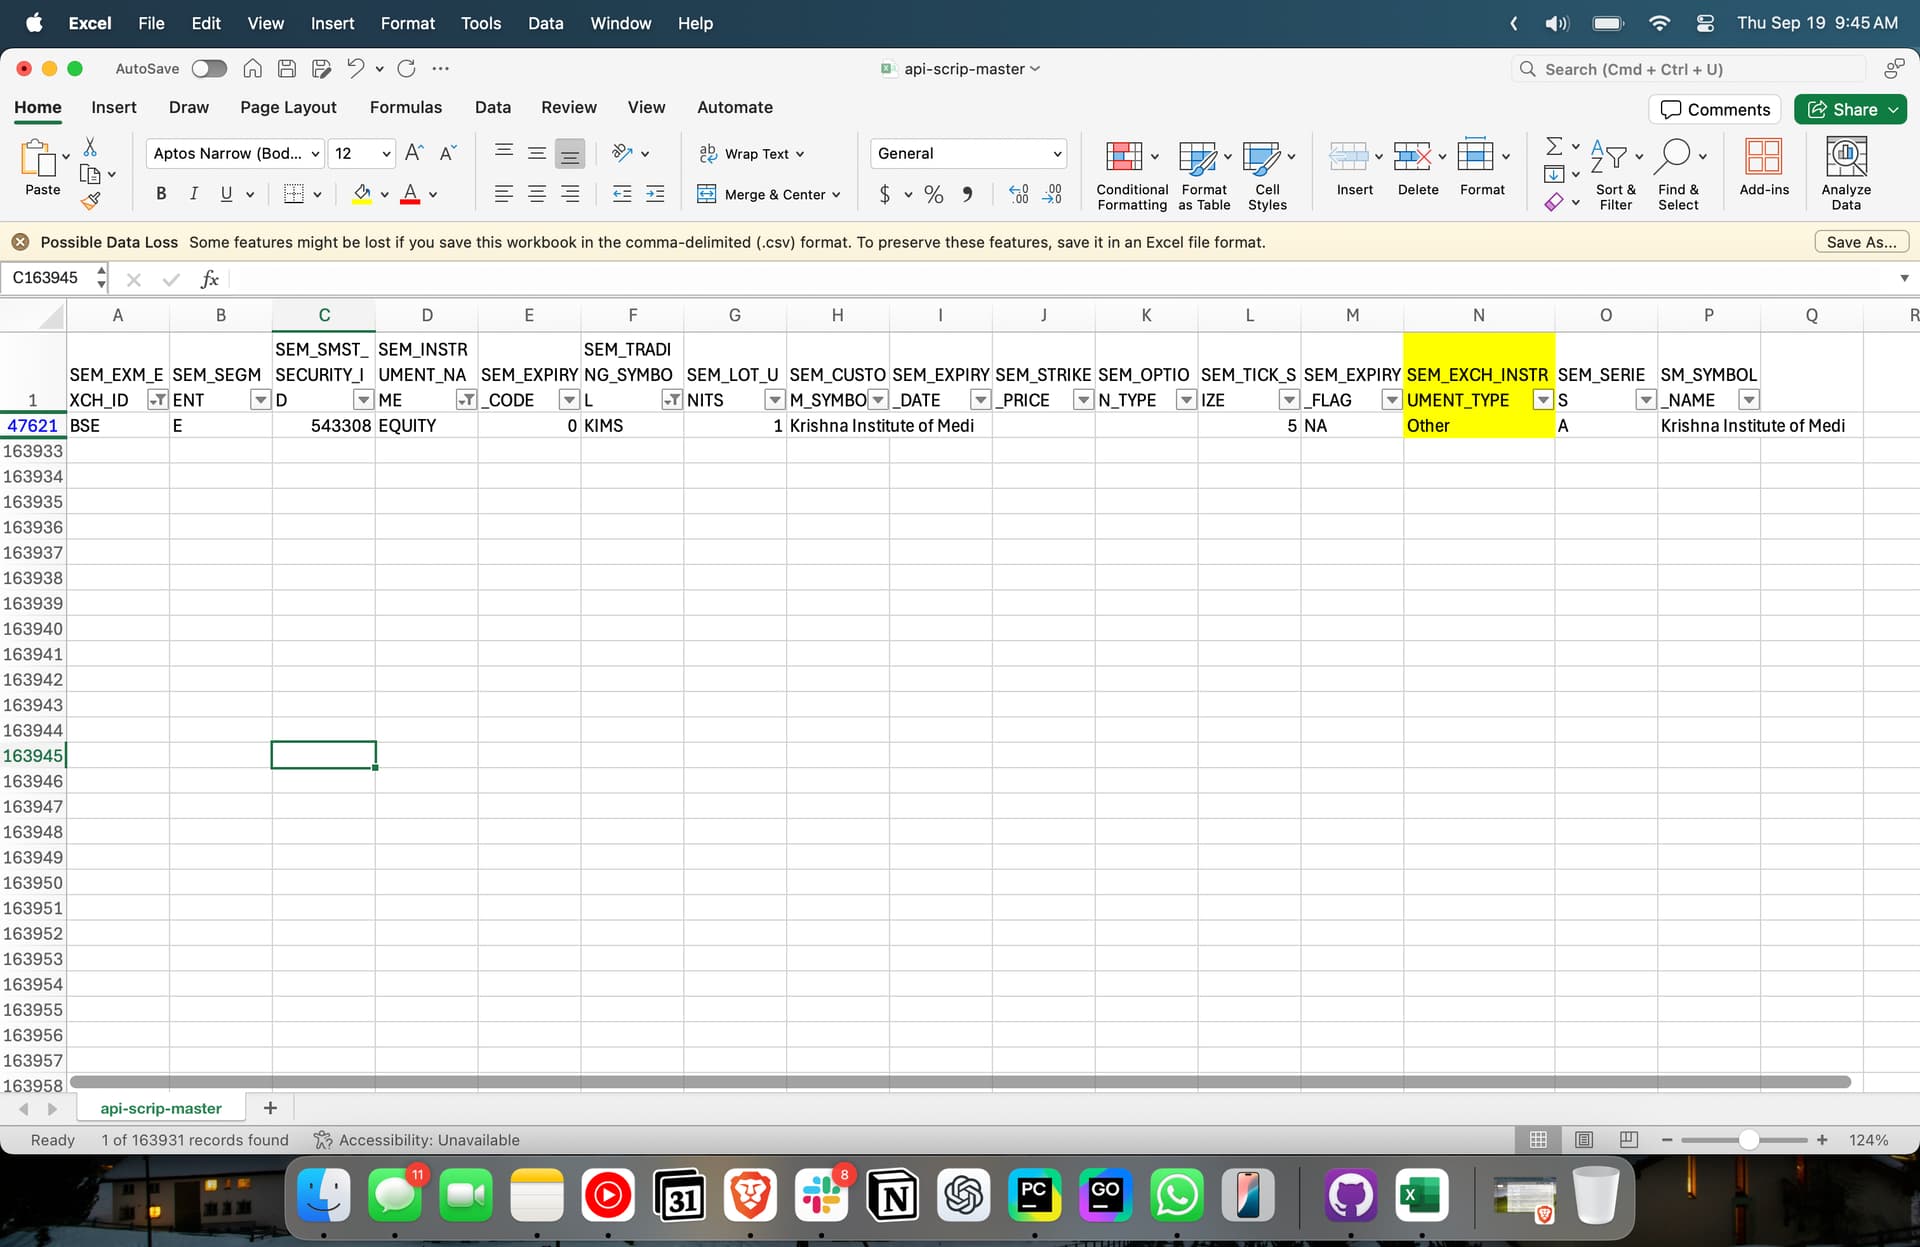This screenshot has height=1247, width=1920.
Task: Decrease font size with the smaller A icon
Action: [x=448, y=152]
